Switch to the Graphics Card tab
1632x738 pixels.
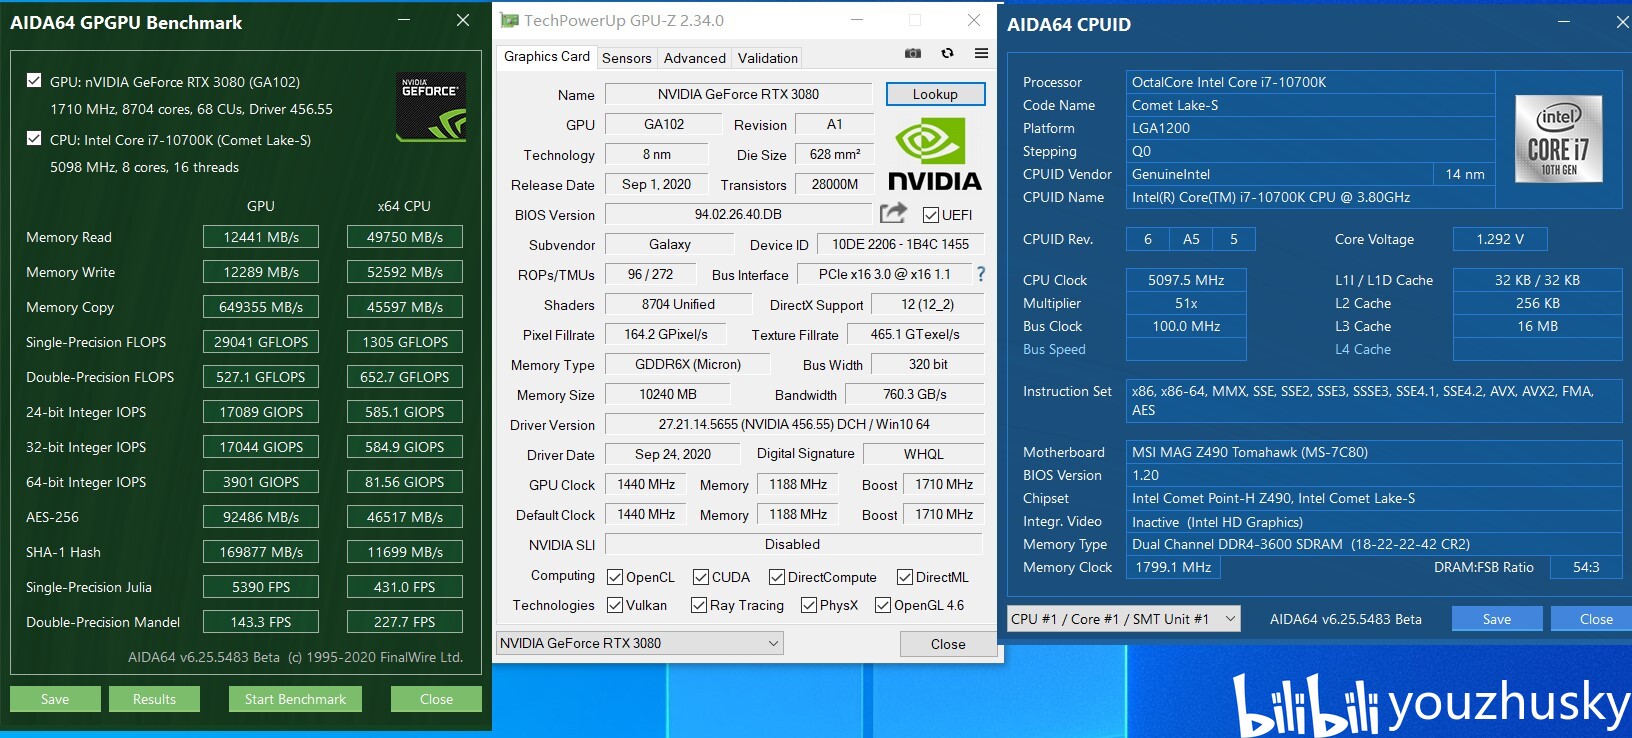547,57
